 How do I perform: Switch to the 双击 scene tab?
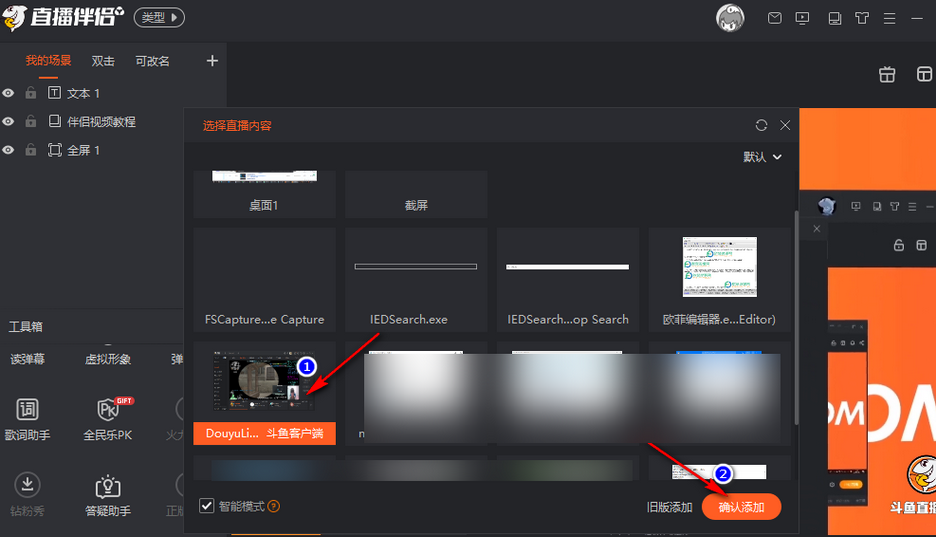pyautogui.click(x=103, y=61)
